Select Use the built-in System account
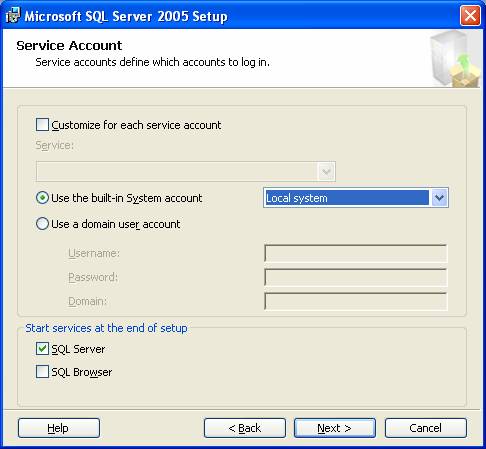486x449 pixels. 42,198
